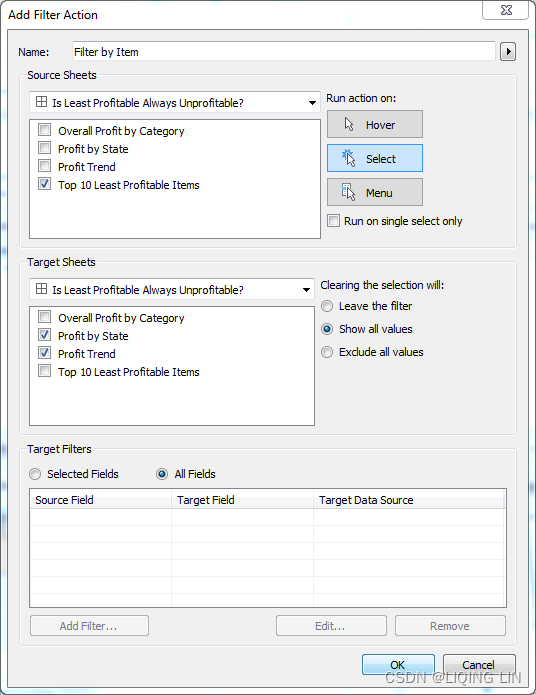
Task: Open the Source Sheets dashboard dropdown
Action: click(x=175, y=102)
